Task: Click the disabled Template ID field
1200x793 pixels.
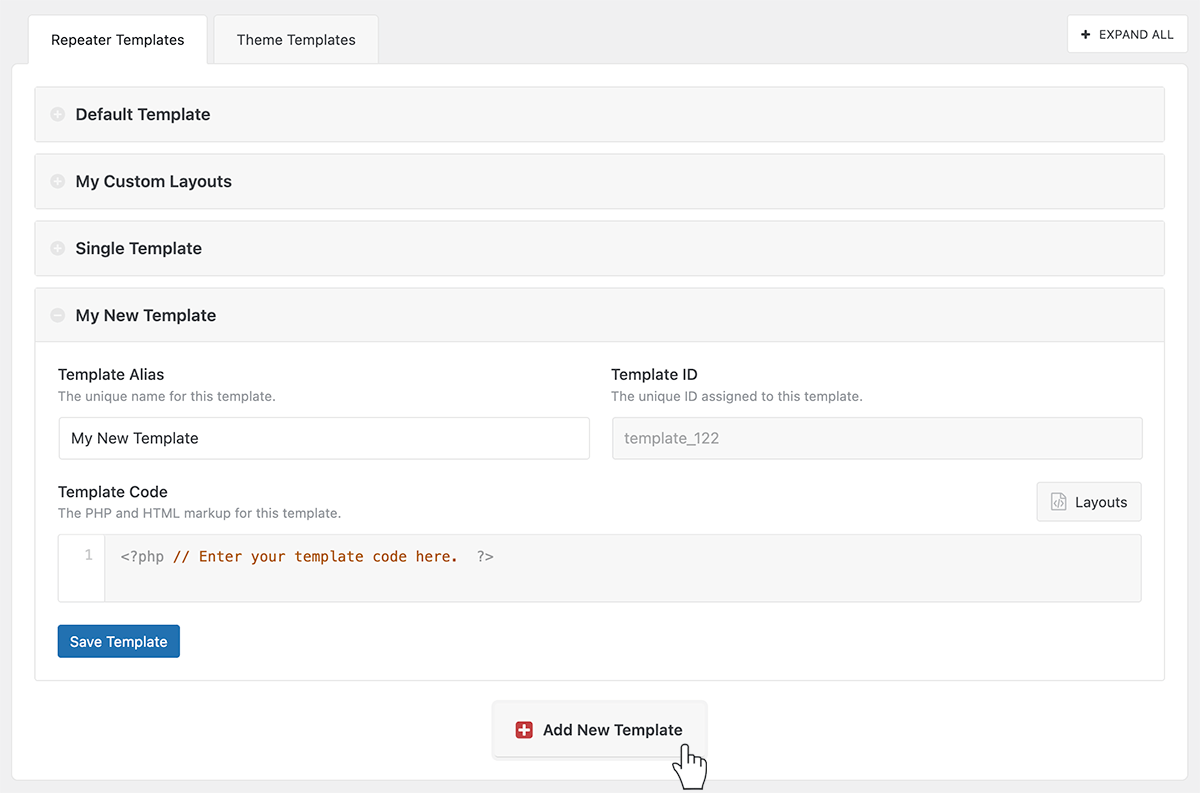Action: 877,438
